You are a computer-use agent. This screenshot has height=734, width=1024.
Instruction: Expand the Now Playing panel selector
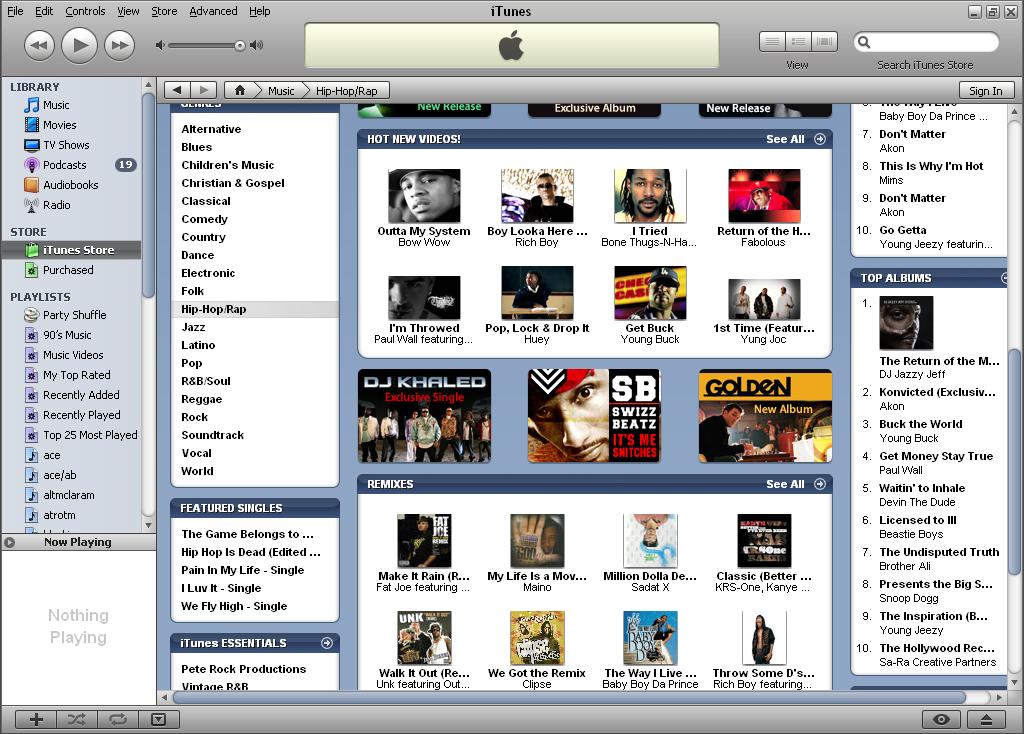click(x=9, y=542)
